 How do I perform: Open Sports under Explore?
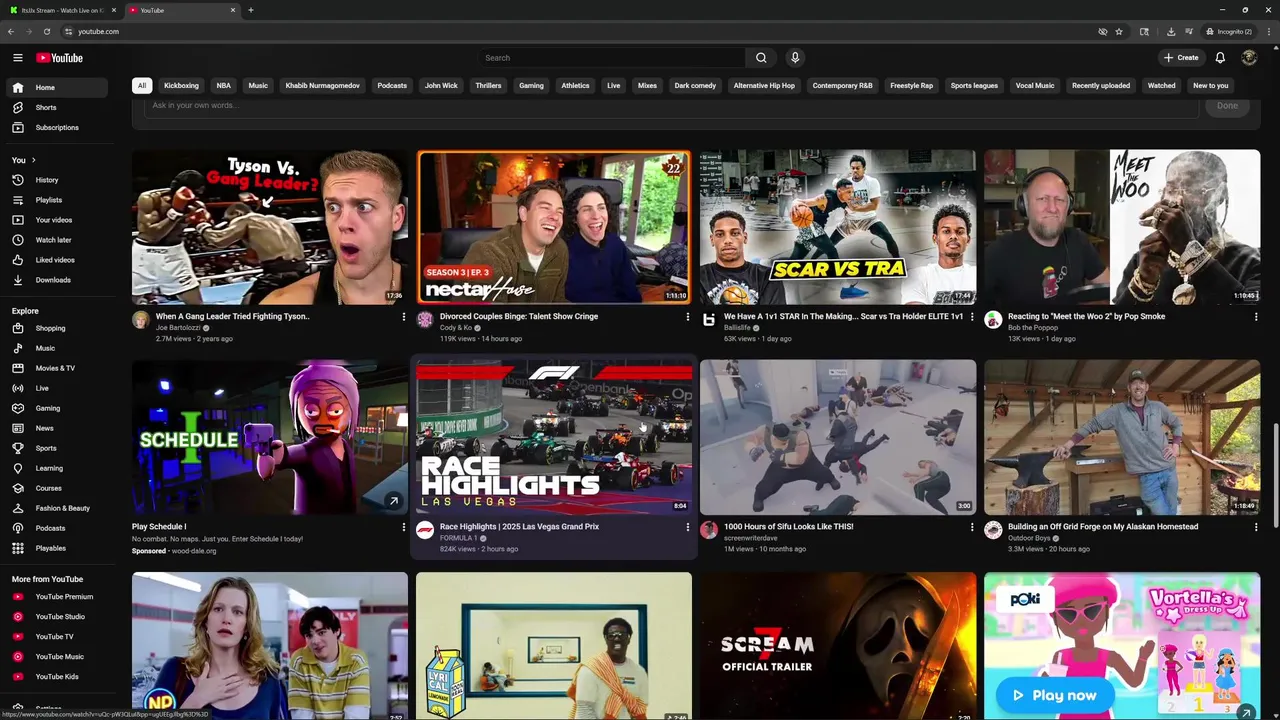[56, 448]
